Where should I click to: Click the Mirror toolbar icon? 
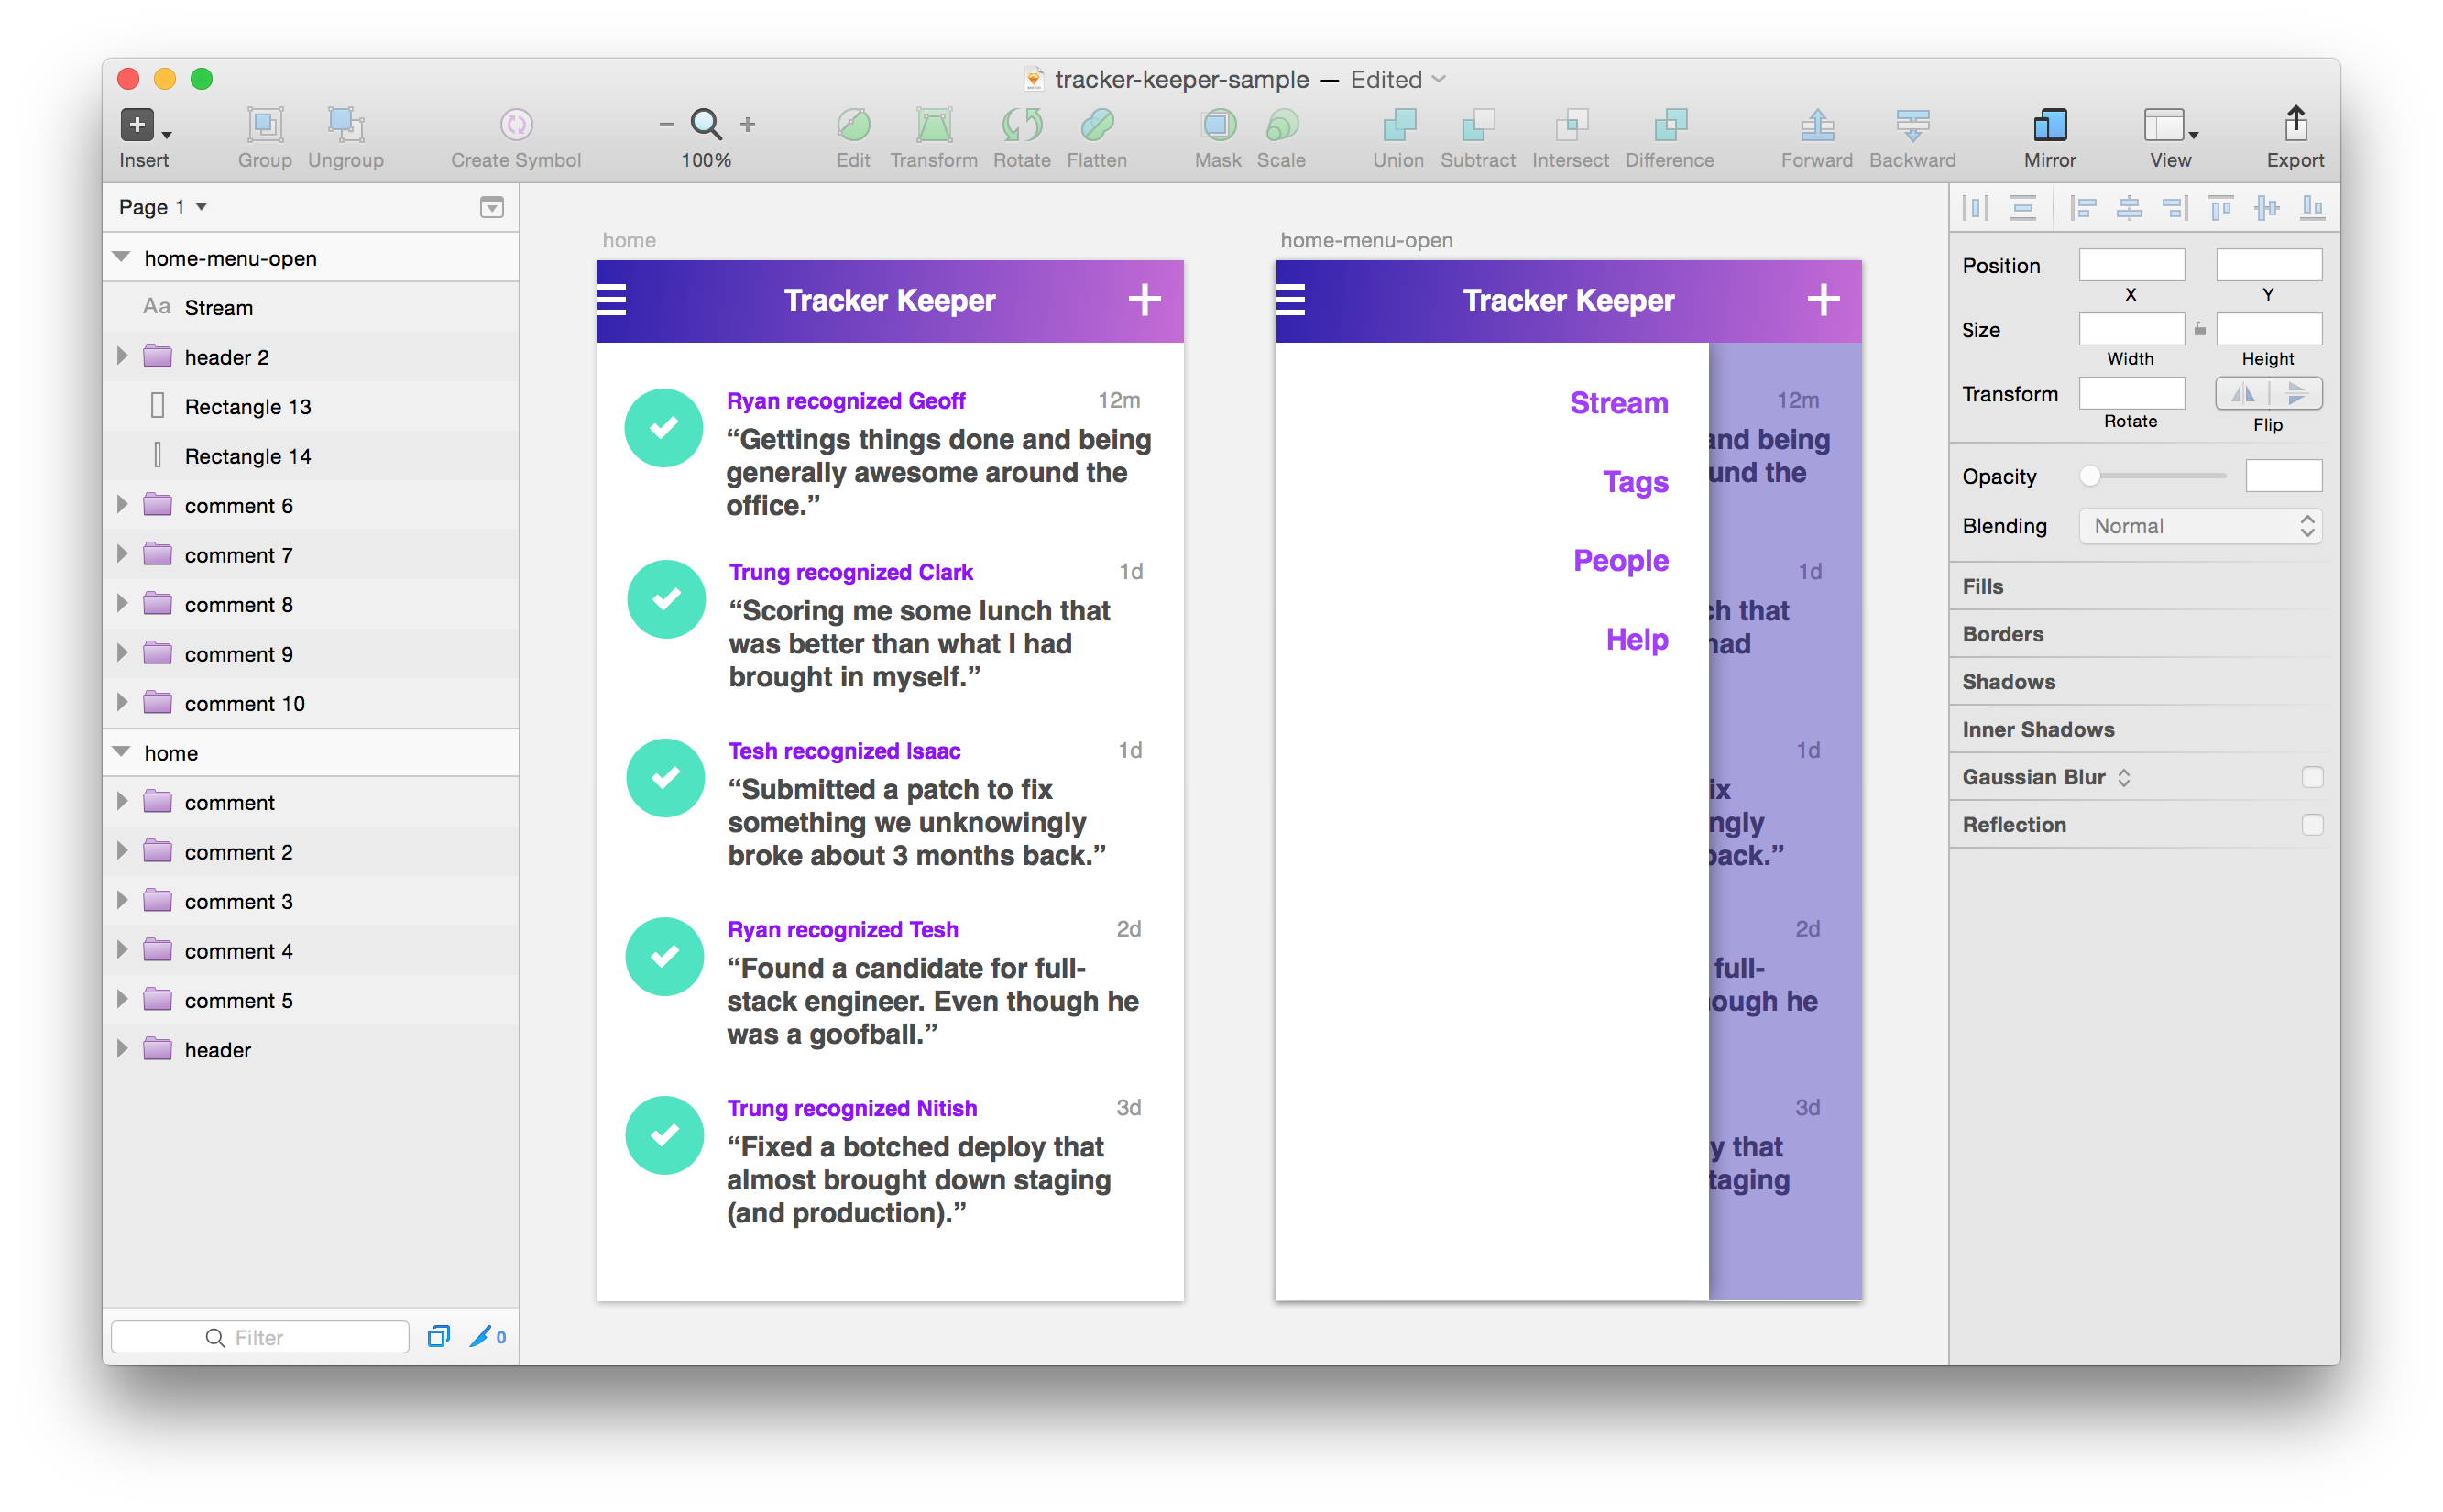pos(2049,125)
